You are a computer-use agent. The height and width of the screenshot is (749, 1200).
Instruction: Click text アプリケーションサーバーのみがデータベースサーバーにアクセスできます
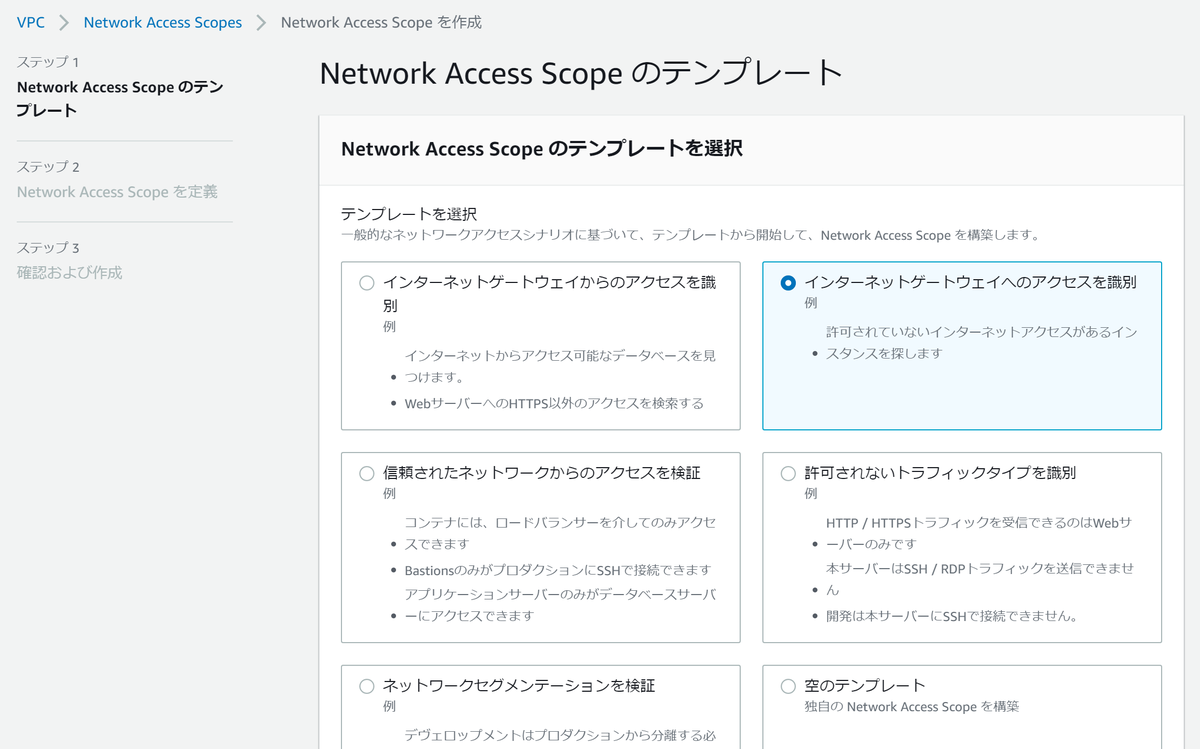pos(560,605)
